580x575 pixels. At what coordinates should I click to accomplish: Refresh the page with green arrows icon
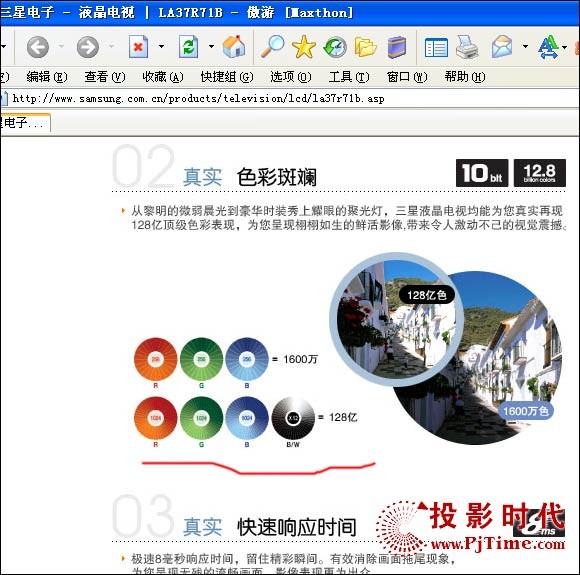tap(188, 46)
